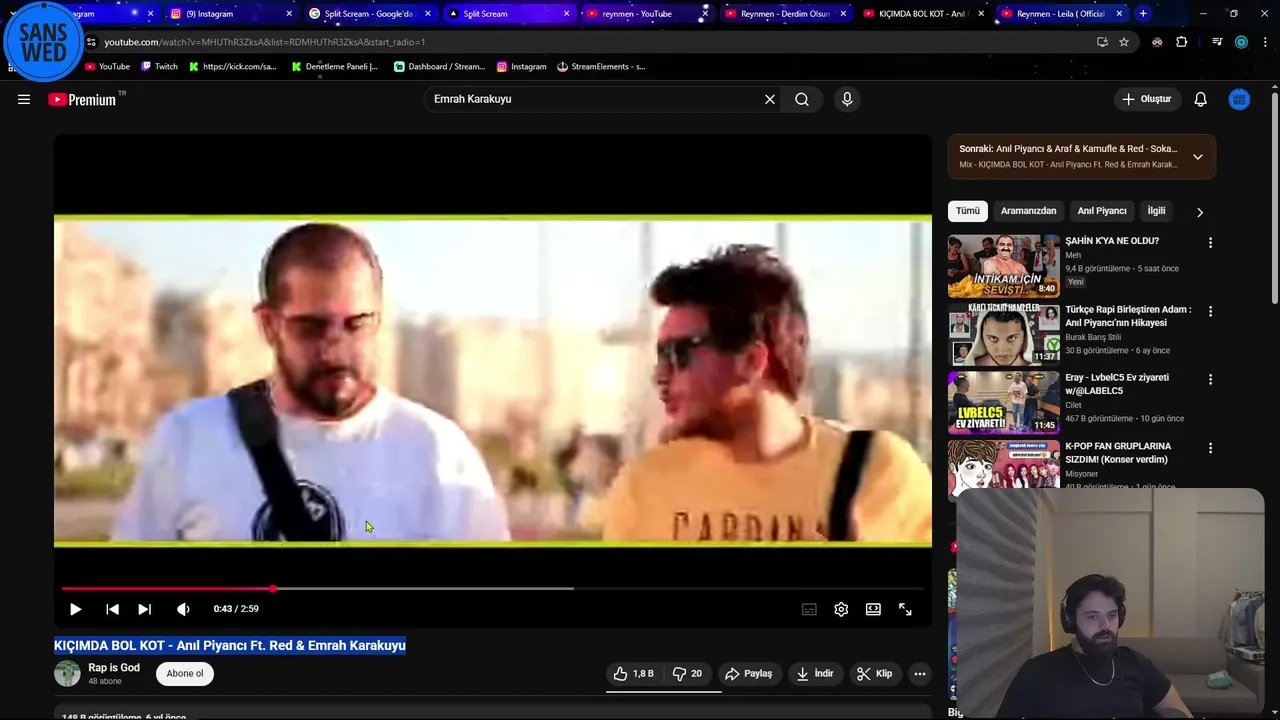Image resolution: width=1280 pixels, height=720 pixels.
Task: Download the video with İndir
Action: pos(814,674)
